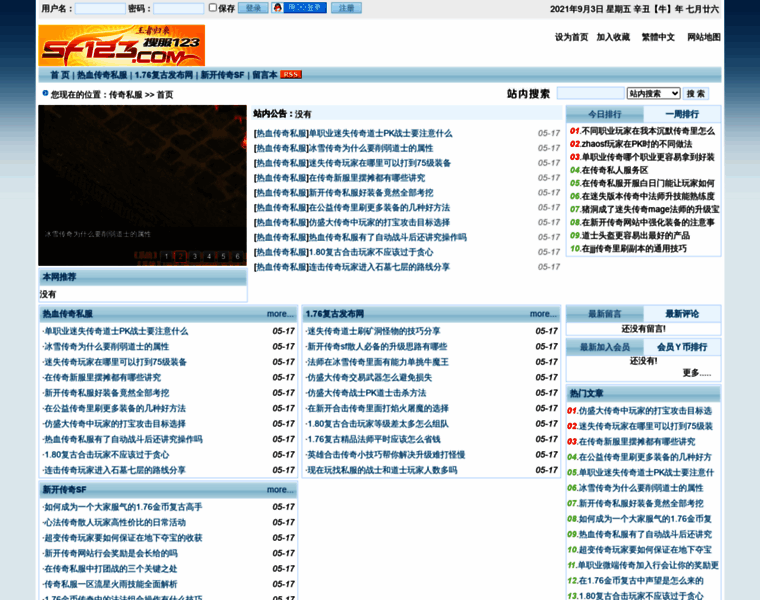Show slide 1 in the slideshow

tap(166, 256)
